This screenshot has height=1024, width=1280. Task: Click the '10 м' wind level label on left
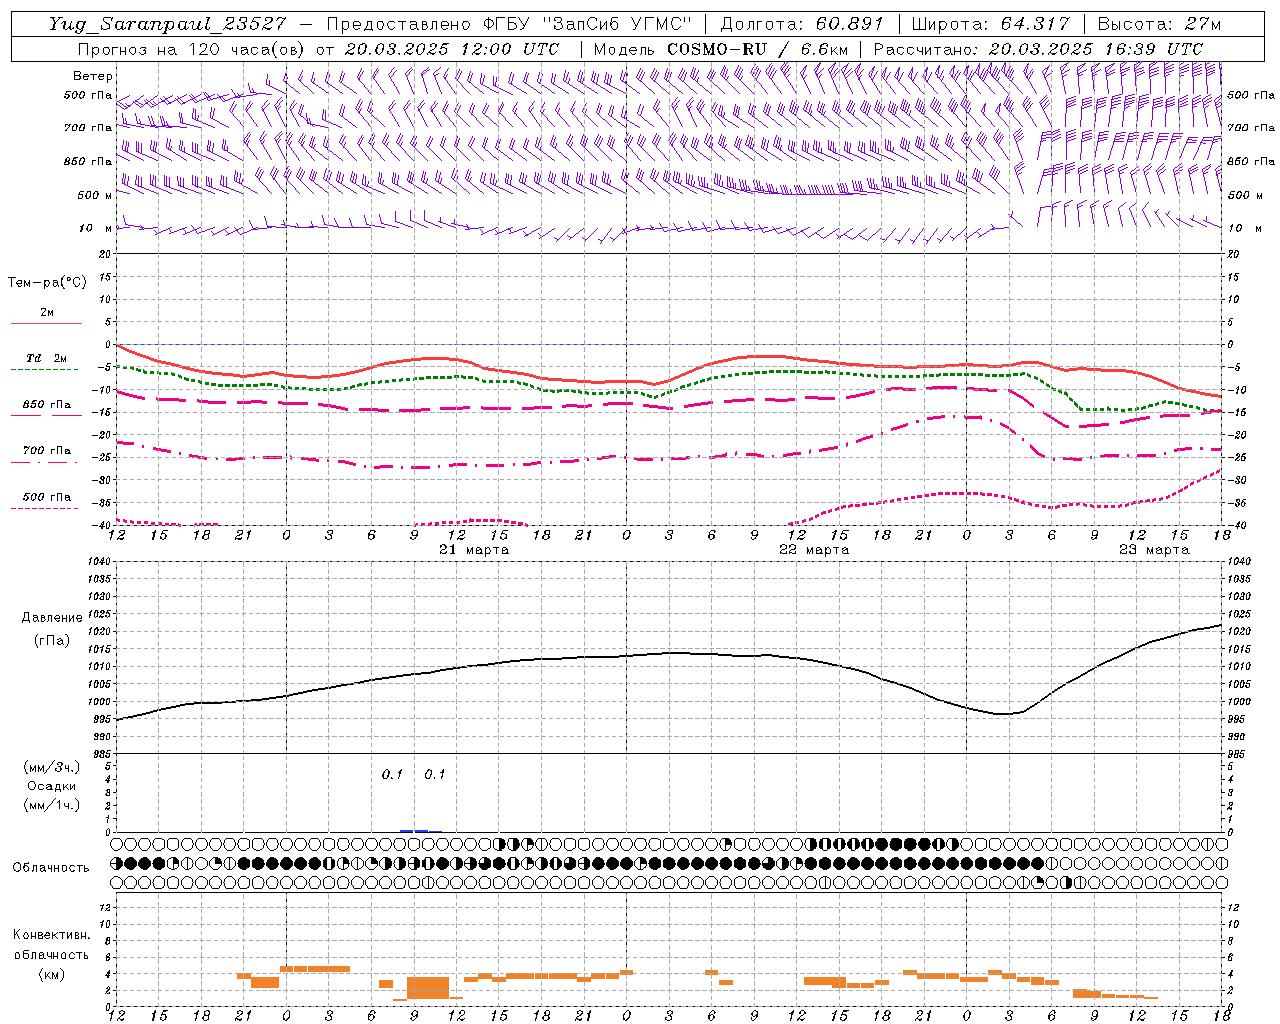click(x=95, y=228)
